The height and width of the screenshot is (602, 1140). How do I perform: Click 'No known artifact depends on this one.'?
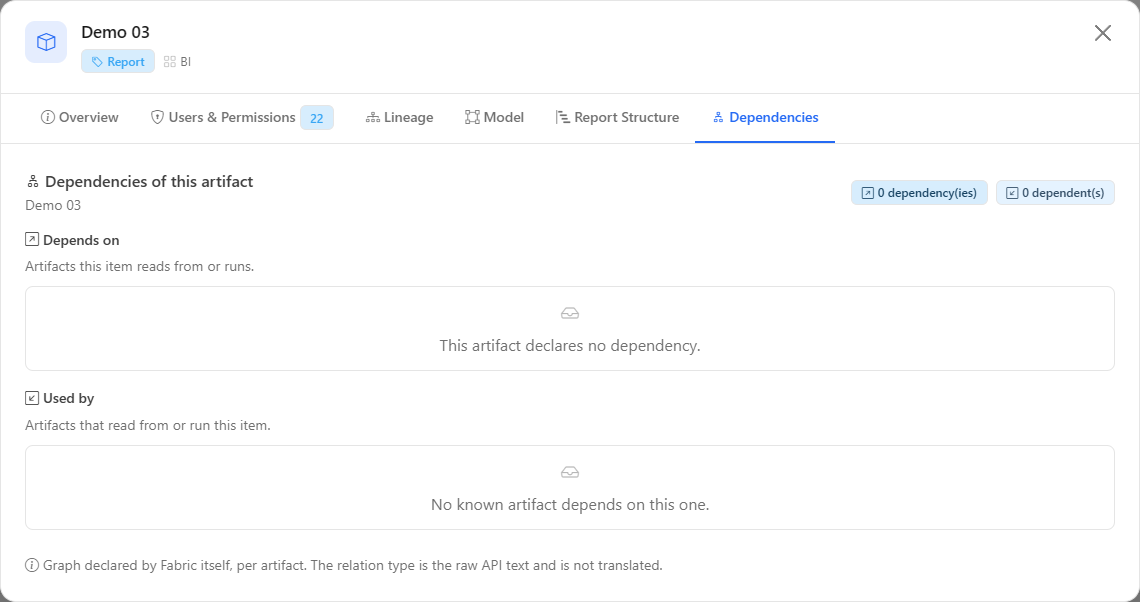[570, 505]
